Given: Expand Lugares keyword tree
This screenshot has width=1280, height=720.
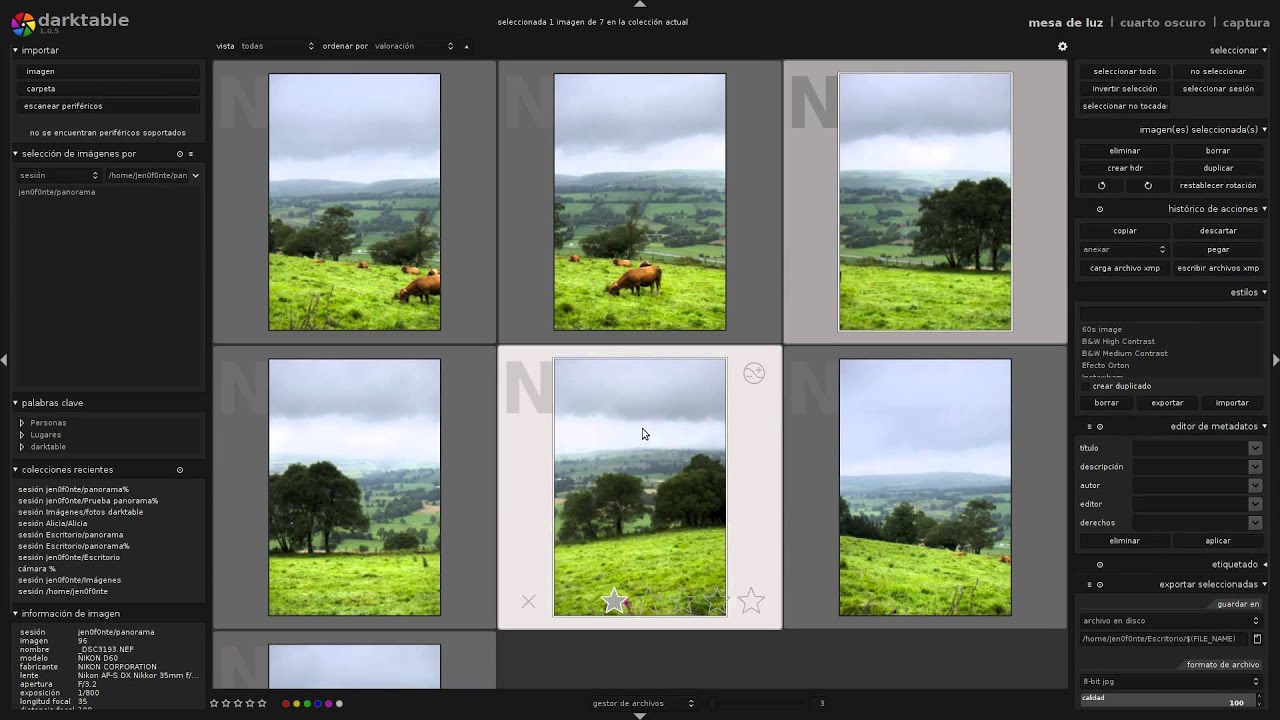Looking at the screenshot, I should click(22, 435).
